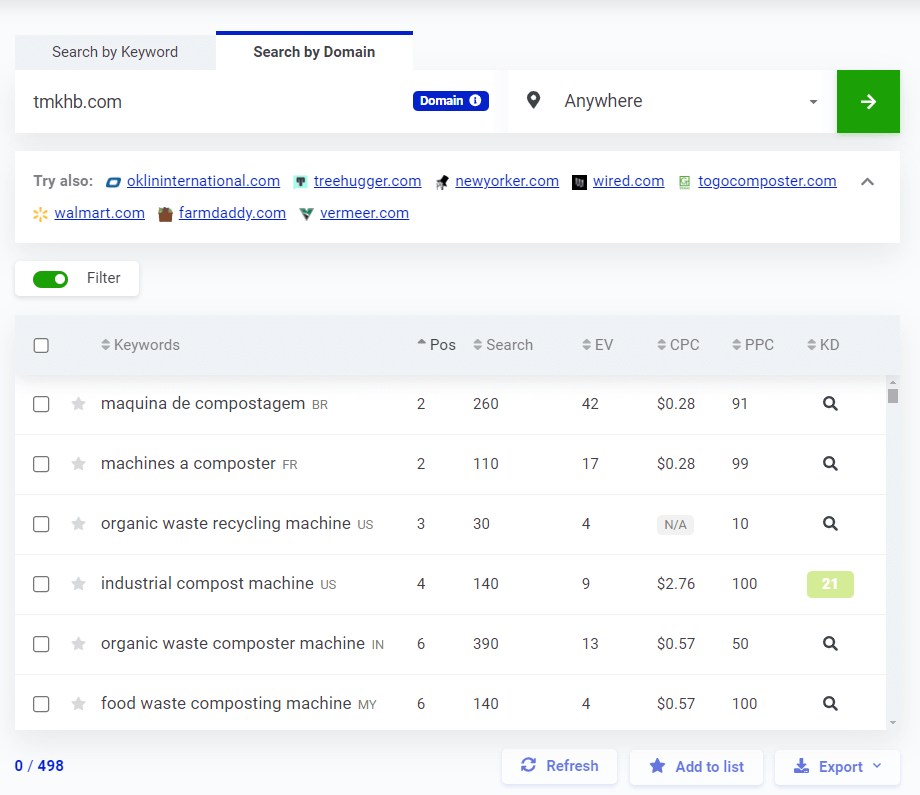
Task: Star the maquina de compostagem keyword
Action: (78, 404)
